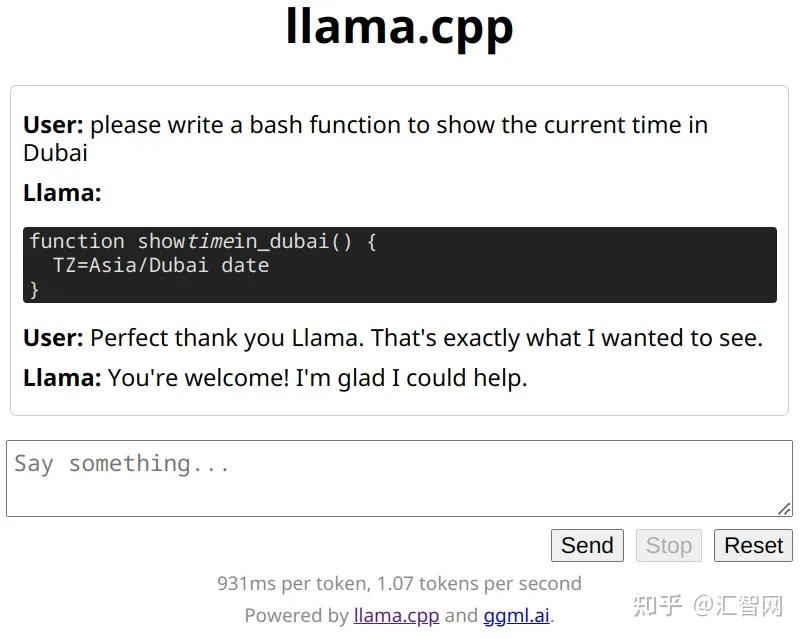Click the Reset button
The image size is (803, 638).
pyautogui.click(x=752, y=545)
